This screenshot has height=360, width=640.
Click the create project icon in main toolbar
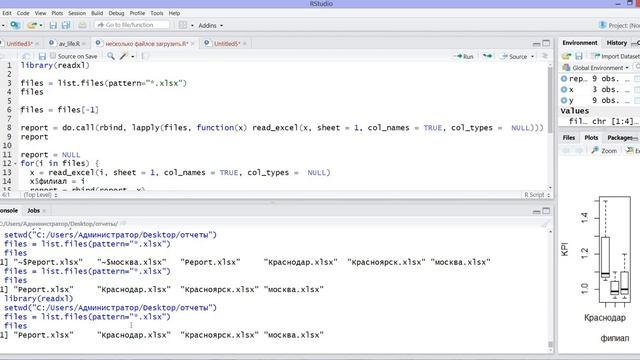pos(15,25)
